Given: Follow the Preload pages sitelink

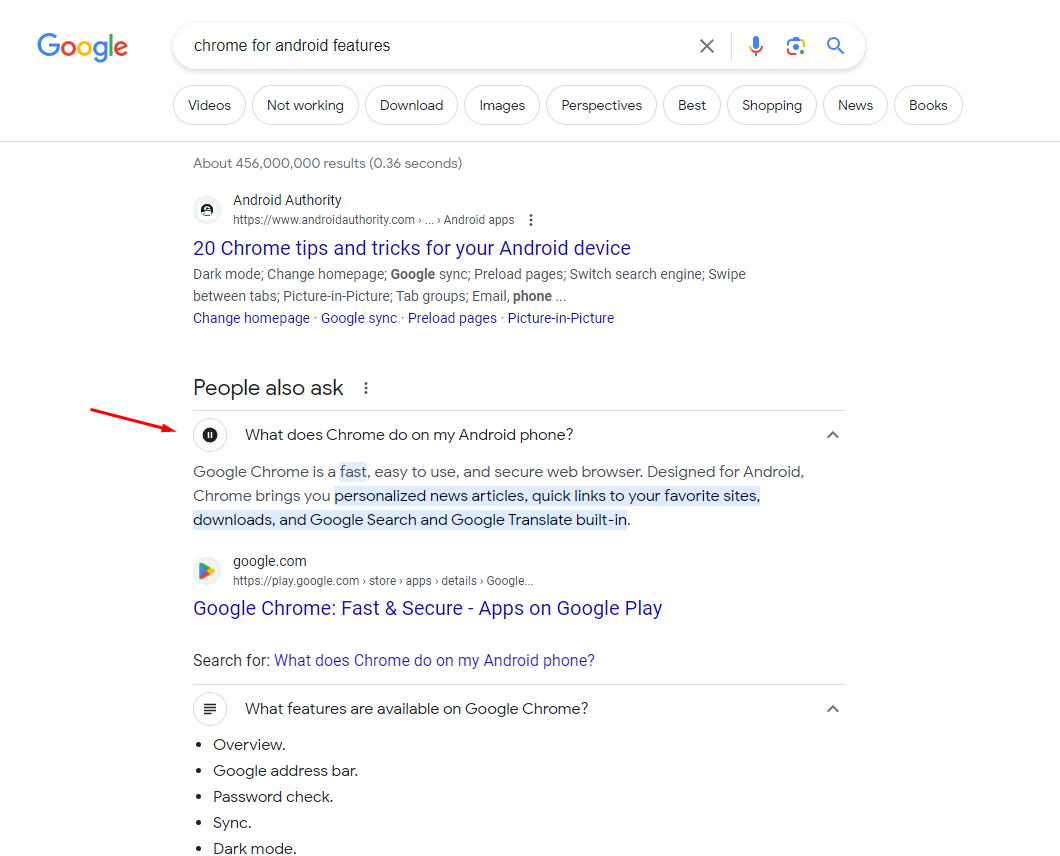Looking at the screenshot, I should 452,318.
